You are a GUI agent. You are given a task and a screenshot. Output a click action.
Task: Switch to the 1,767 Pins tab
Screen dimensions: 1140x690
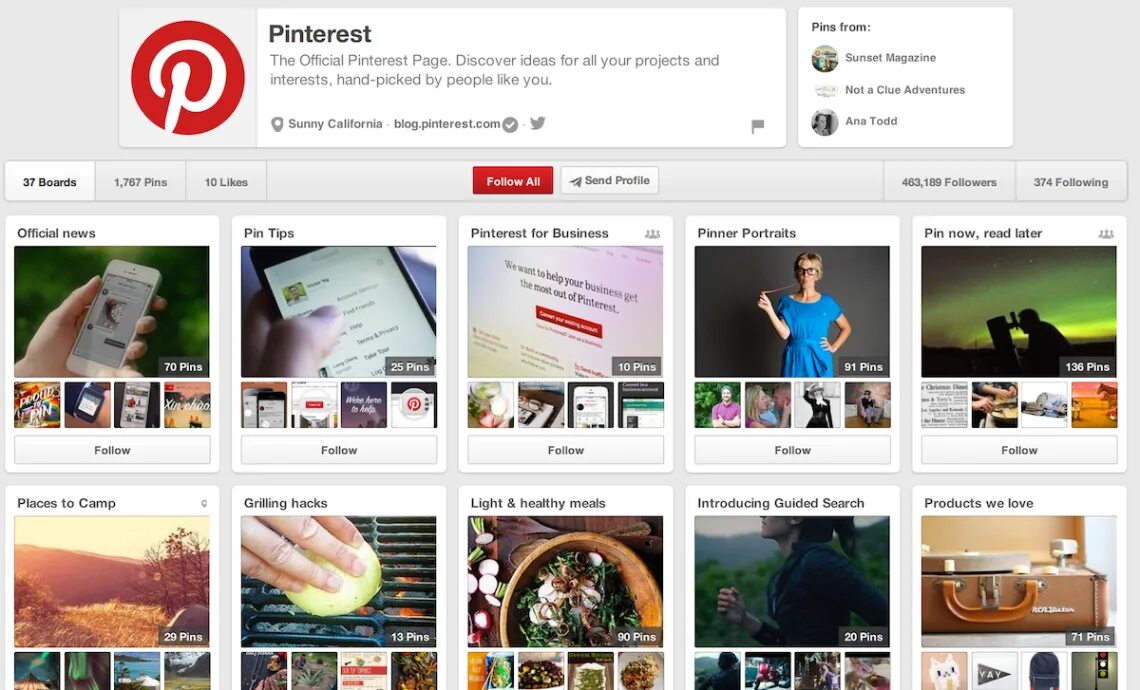pos(140,182)
